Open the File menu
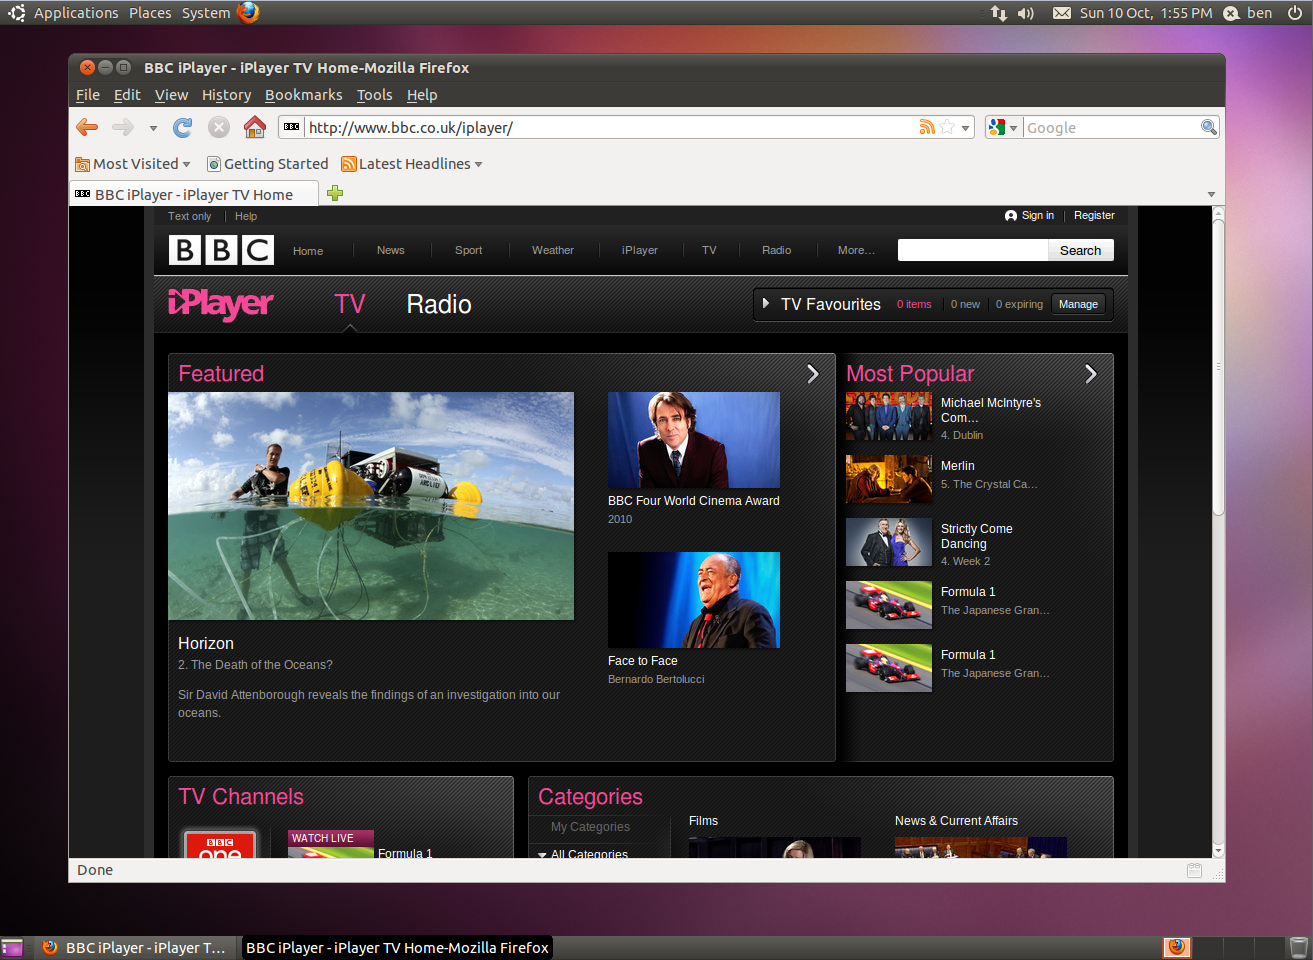Image resolution: width=1313 pixels, height=960 pixels. (x=88, y=95)
